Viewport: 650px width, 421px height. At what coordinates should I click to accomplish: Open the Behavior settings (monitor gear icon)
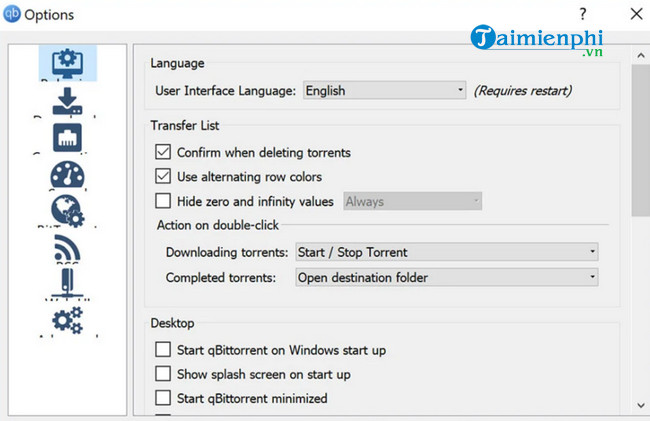68,63
